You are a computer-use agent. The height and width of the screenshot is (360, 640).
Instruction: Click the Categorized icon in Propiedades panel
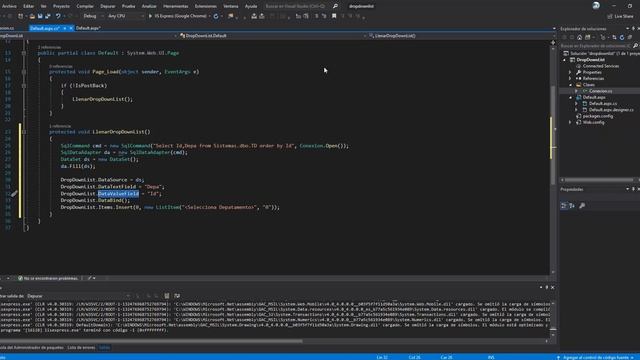tap(564, 206)
